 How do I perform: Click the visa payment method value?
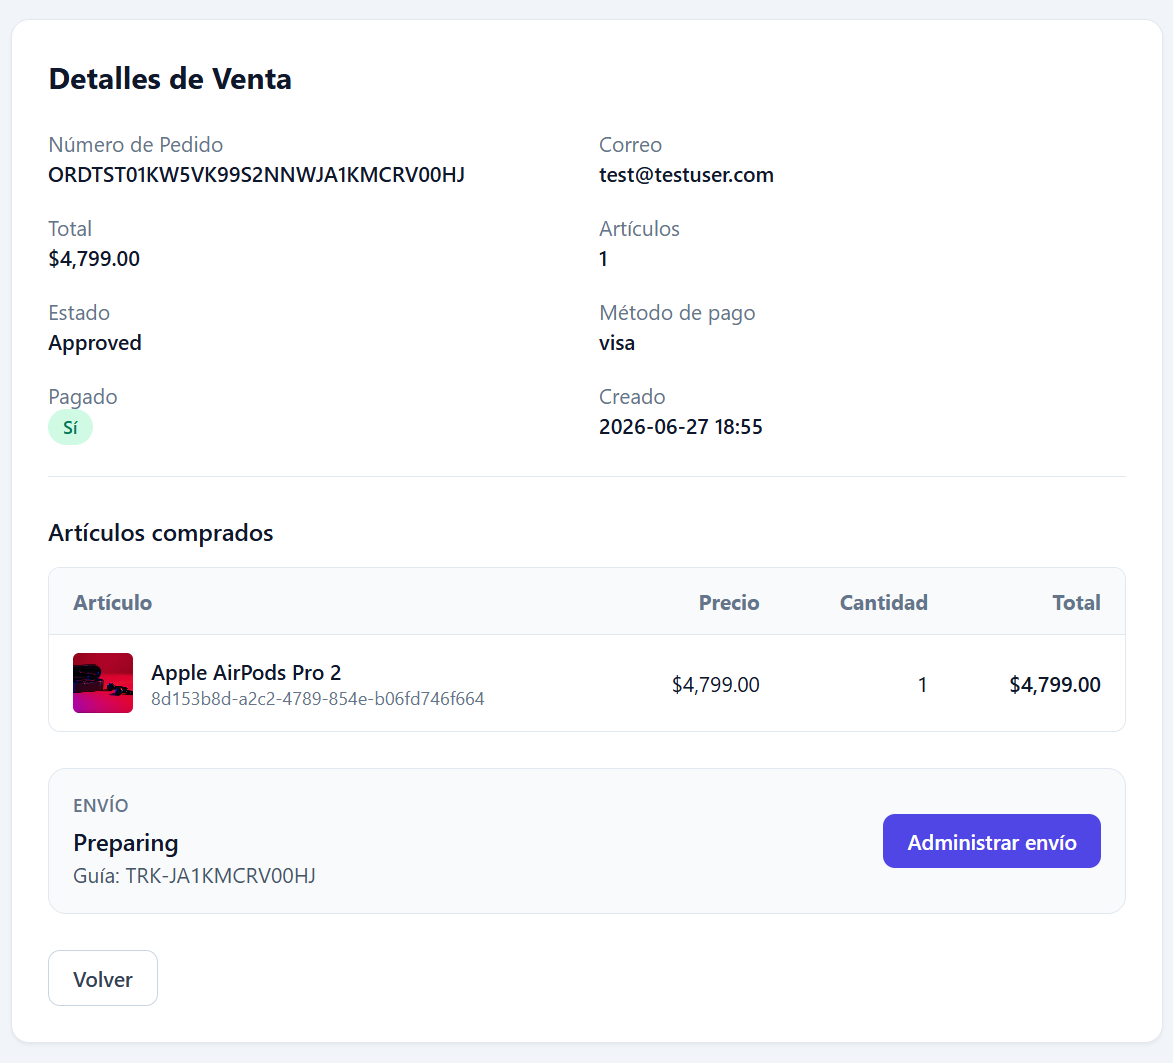point(617,343)
